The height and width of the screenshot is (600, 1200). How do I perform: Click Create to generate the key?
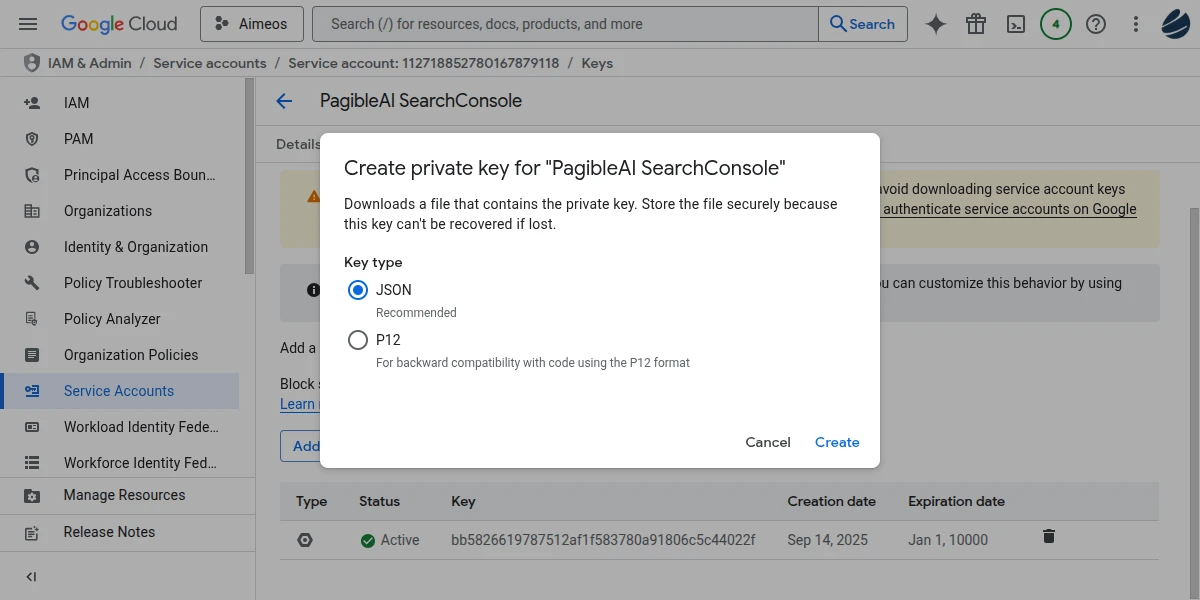tap(837, 442)
